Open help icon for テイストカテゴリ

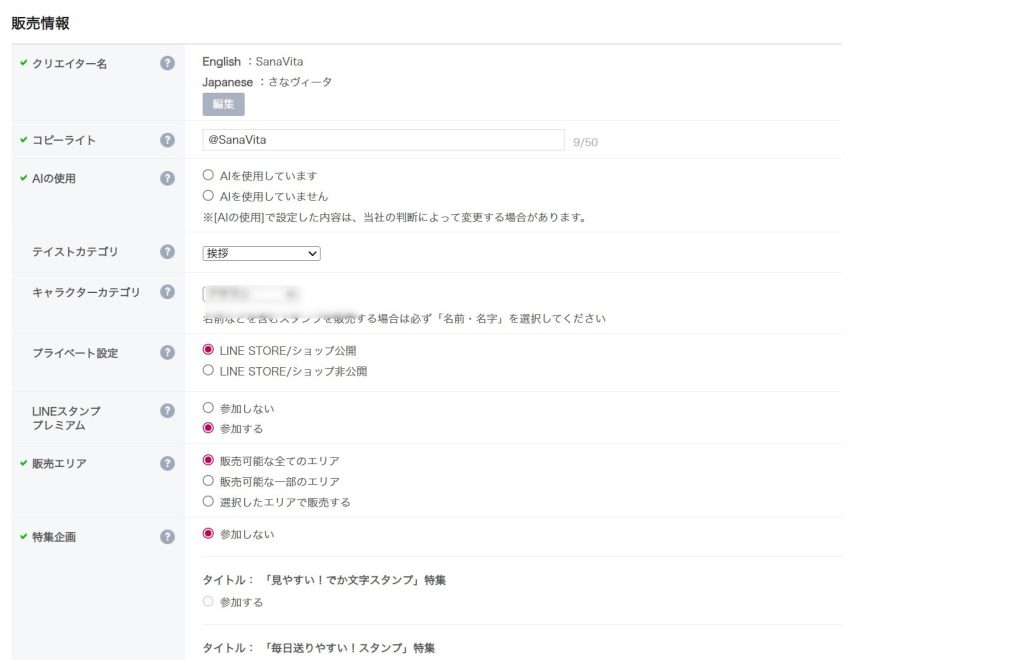pos(167,251)
